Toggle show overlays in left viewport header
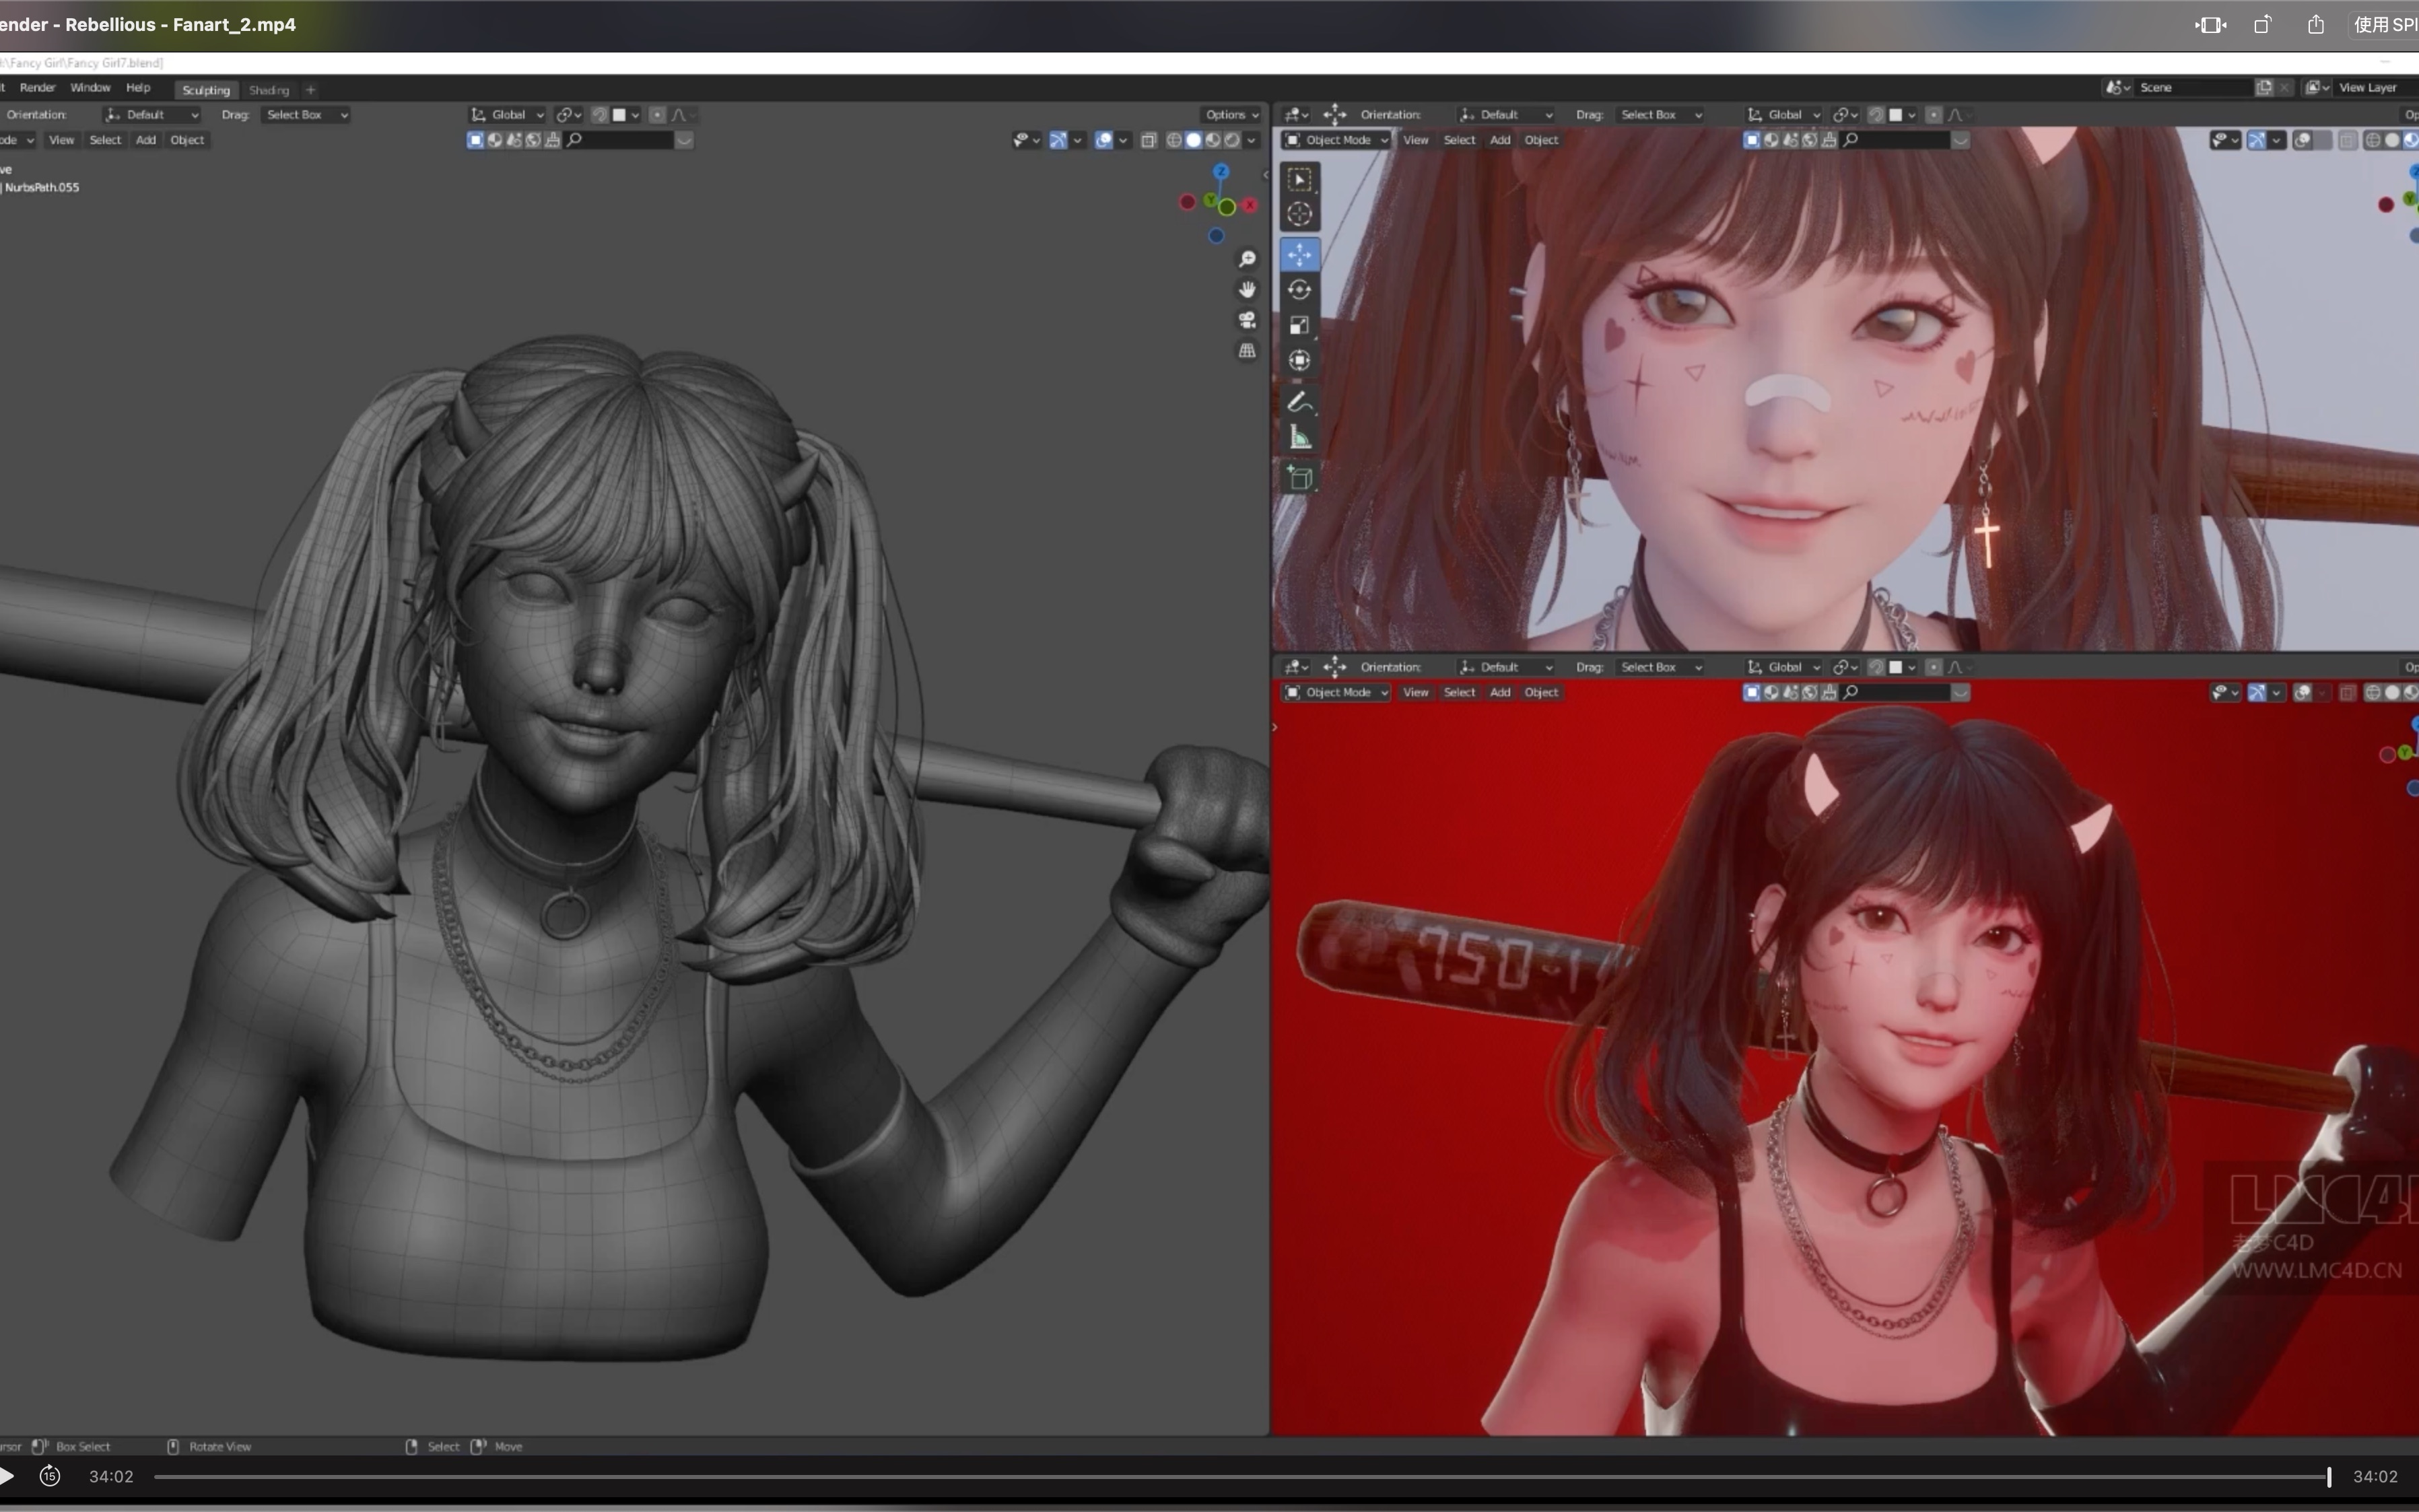This screenshot has width=2419, height=1512. 1104,140
